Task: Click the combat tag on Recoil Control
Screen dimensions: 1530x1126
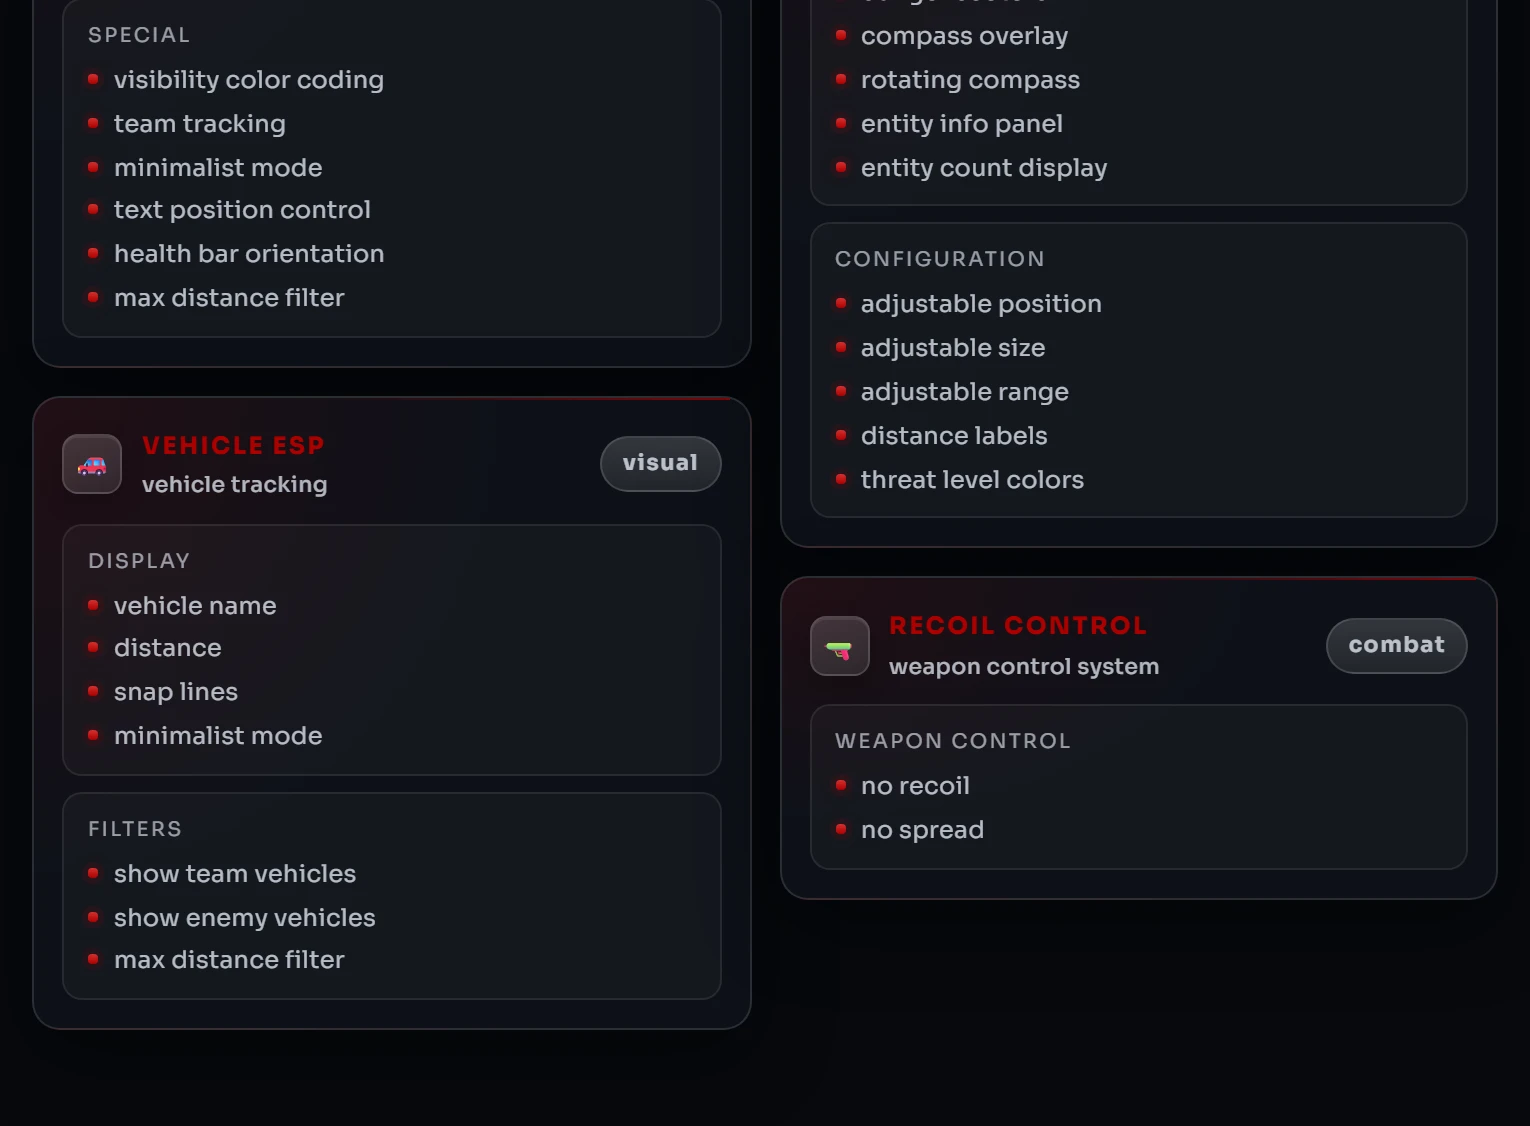Action: 1396,646
